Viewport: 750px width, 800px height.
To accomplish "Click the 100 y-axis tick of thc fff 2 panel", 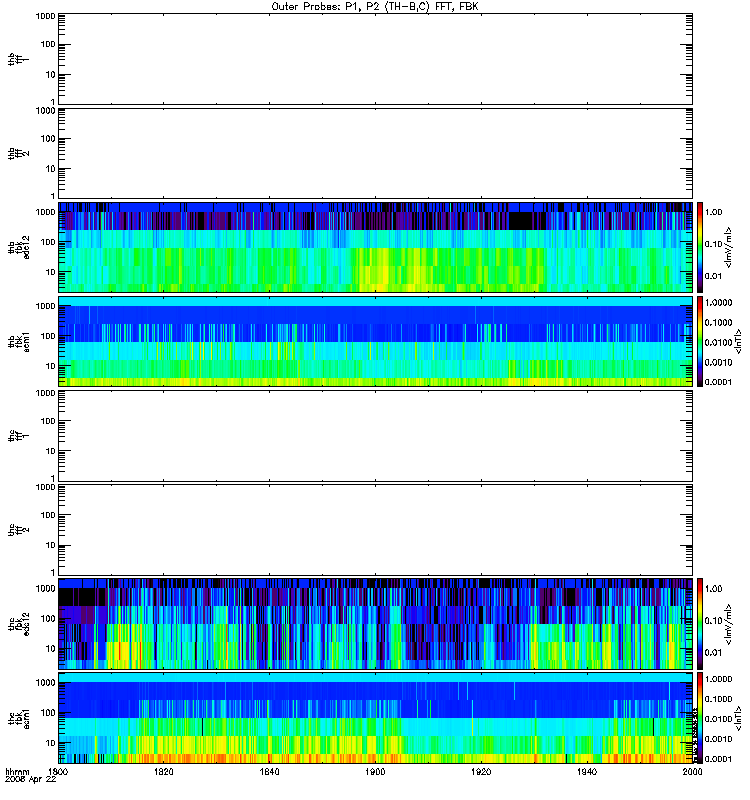I will [x=47, y=515].
